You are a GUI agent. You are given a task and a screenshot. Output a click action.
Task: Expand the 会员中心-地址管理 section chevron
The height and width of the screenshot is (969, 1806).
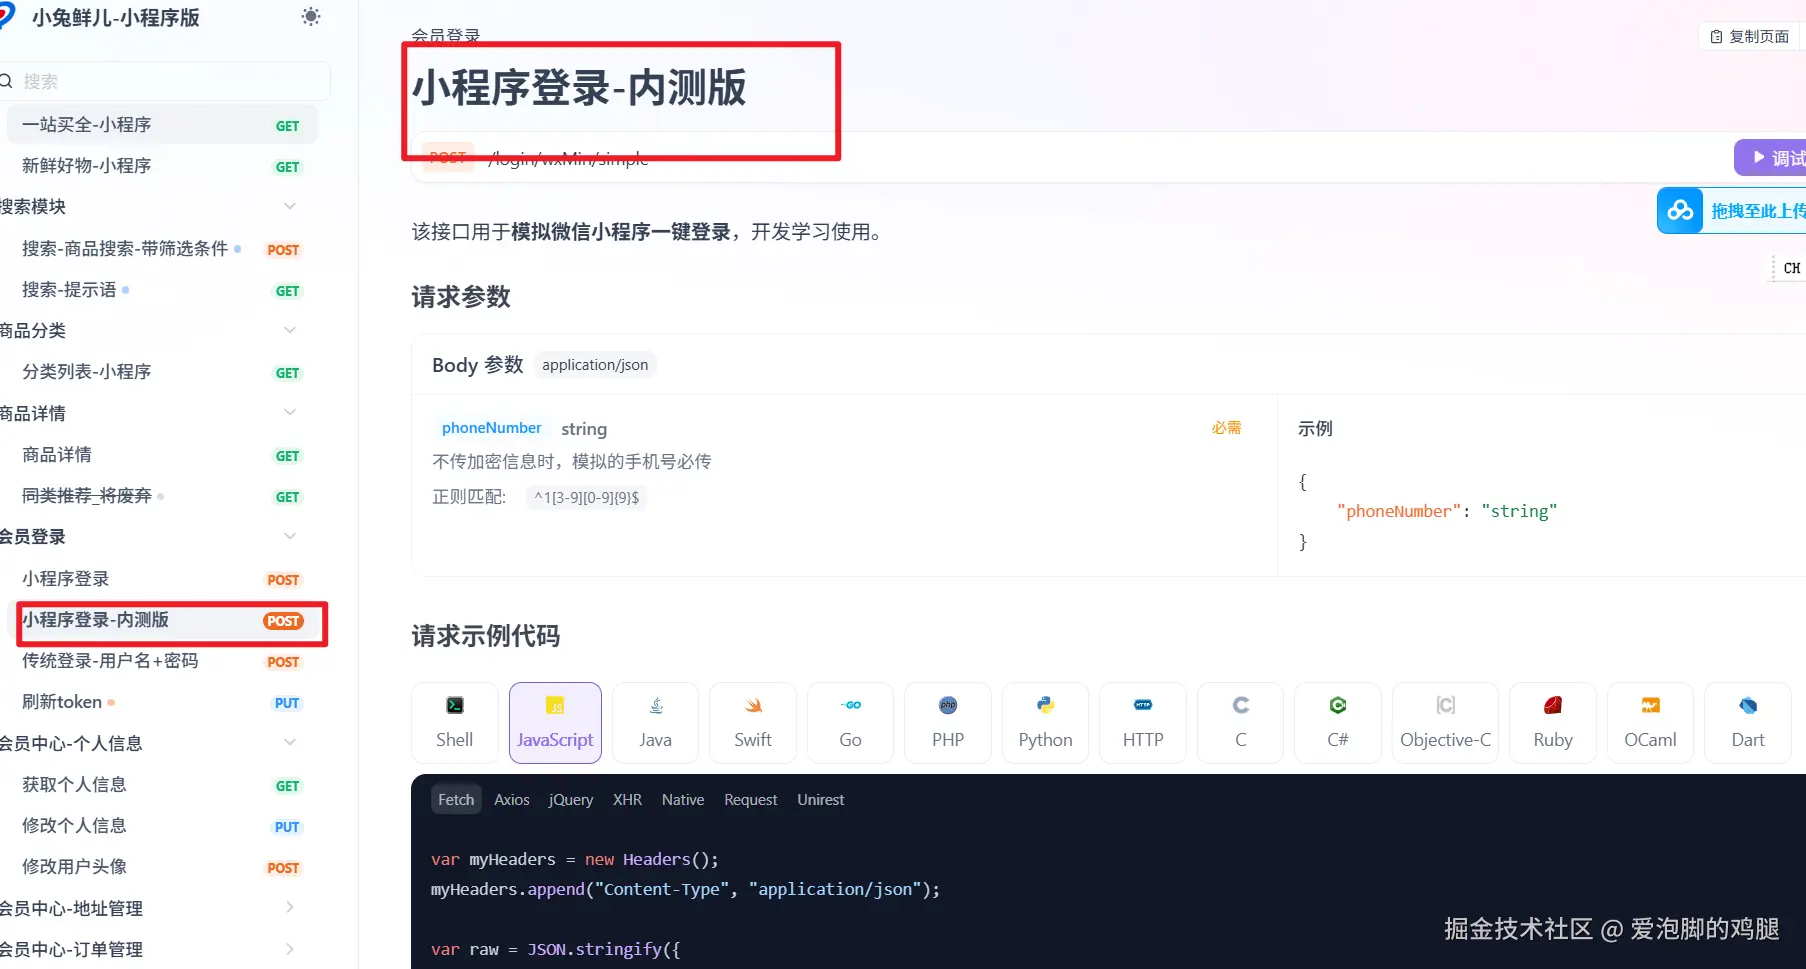click(x=290, y=907)
